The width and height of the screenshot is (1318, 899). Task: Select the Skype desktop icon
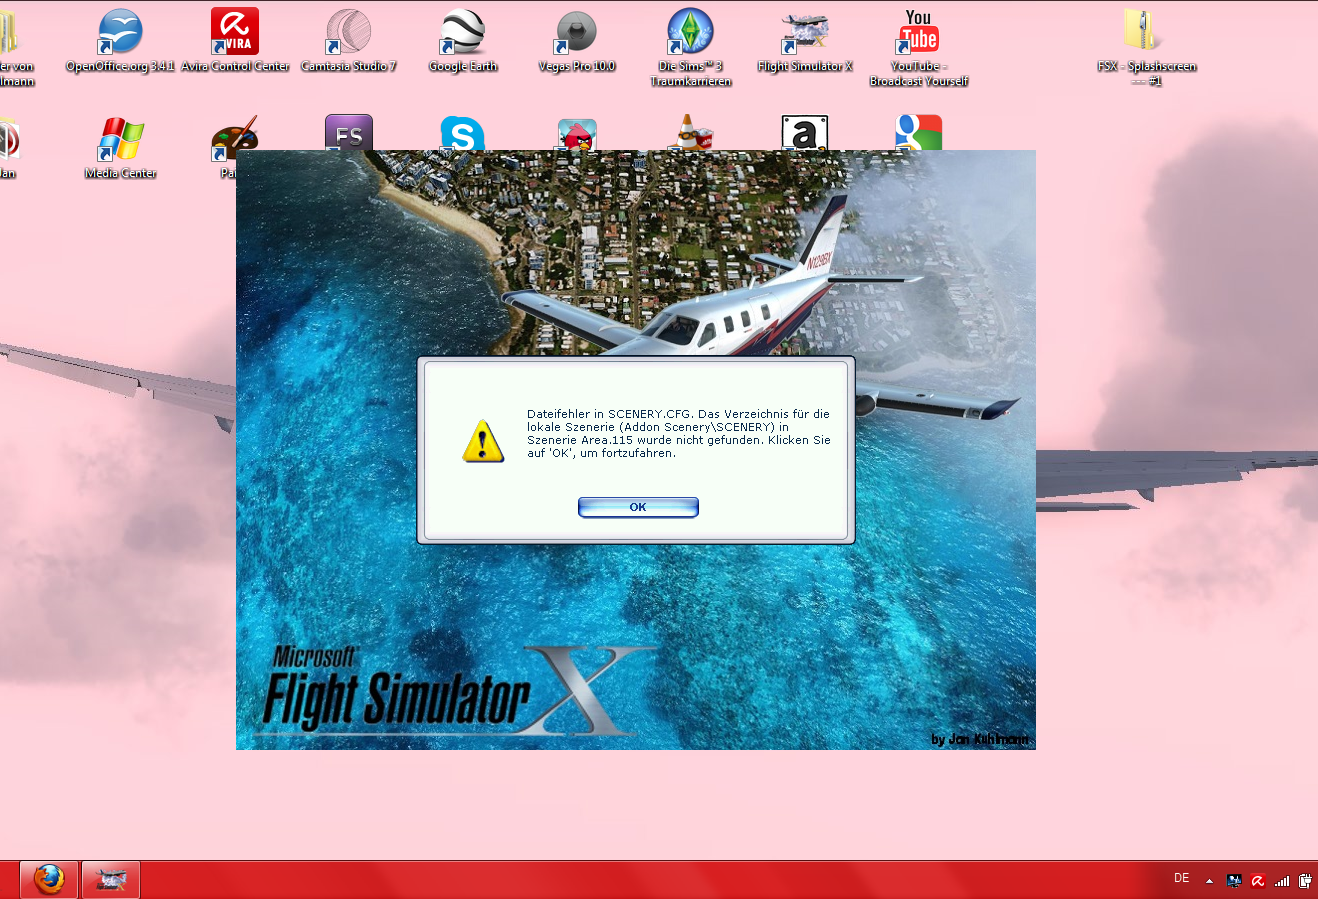click(463, 133)
